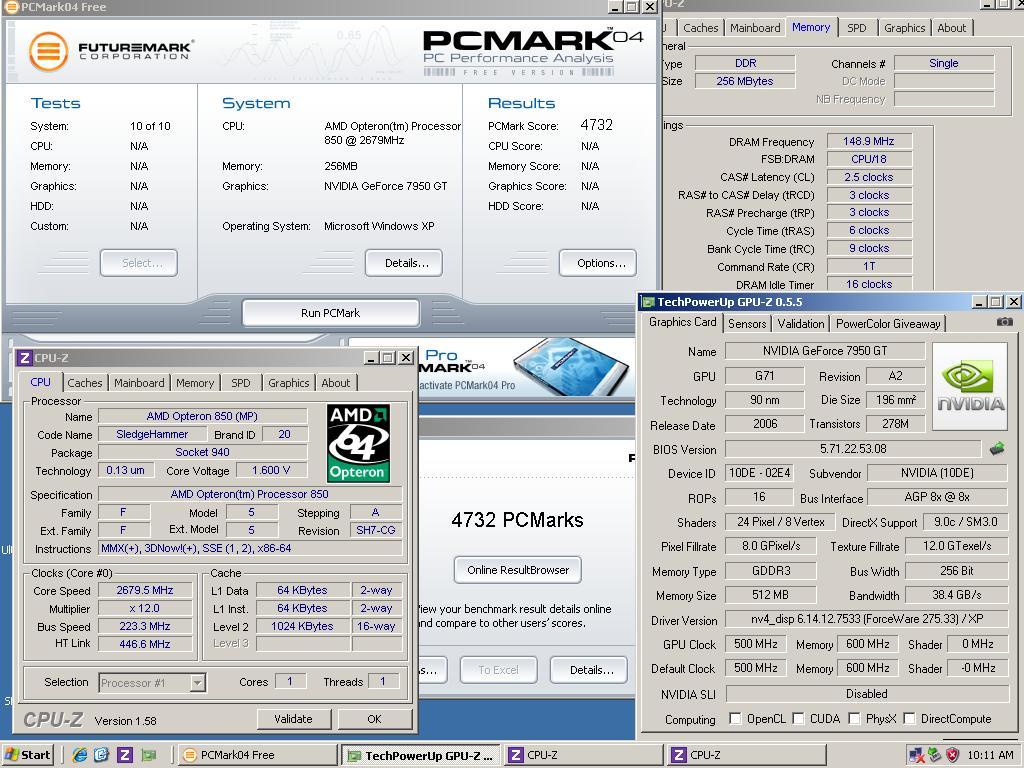Toggle the CUDA checkbox
Screen dimensions: 1024x768
798,718
